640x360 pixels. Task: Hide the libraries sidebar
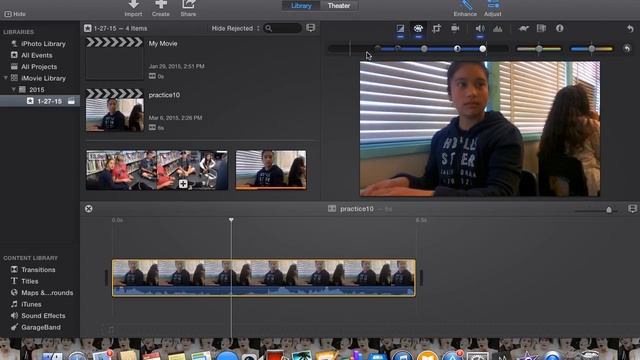click(x=15, y=14)
